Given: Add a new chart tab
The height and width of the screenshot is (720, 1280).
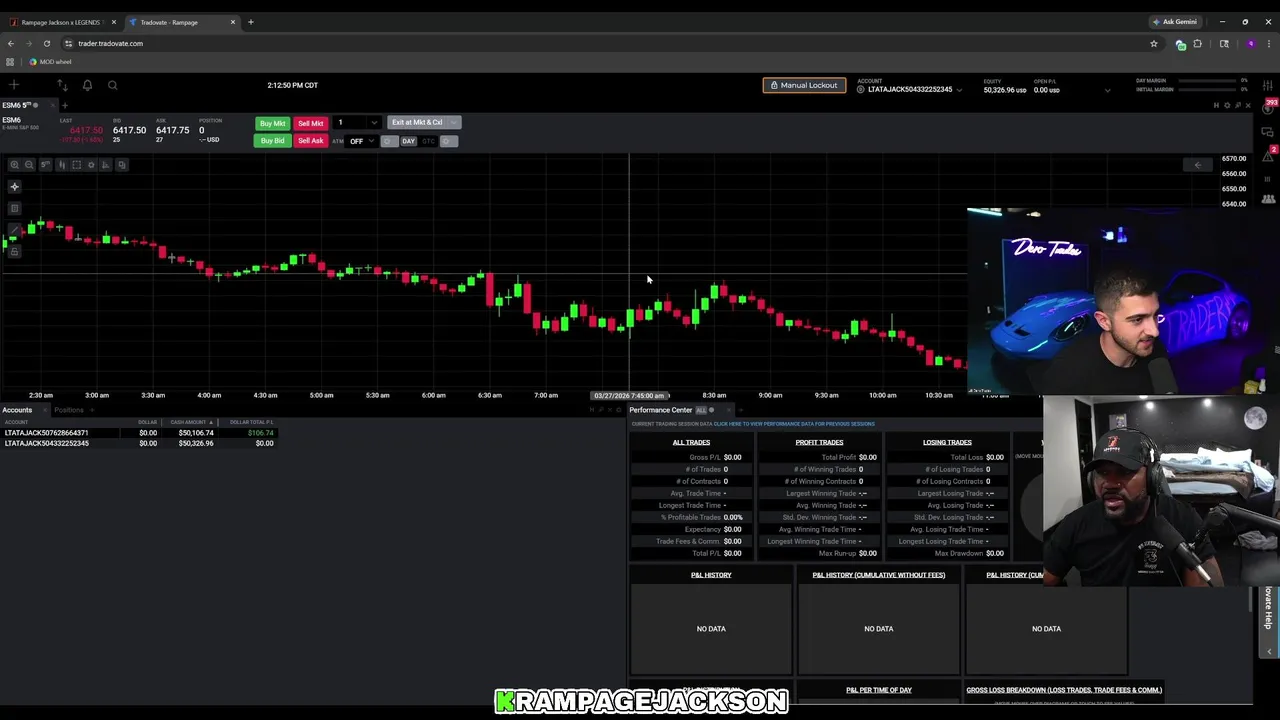Looking at the screenshot, I should click(x=64, y=105).
